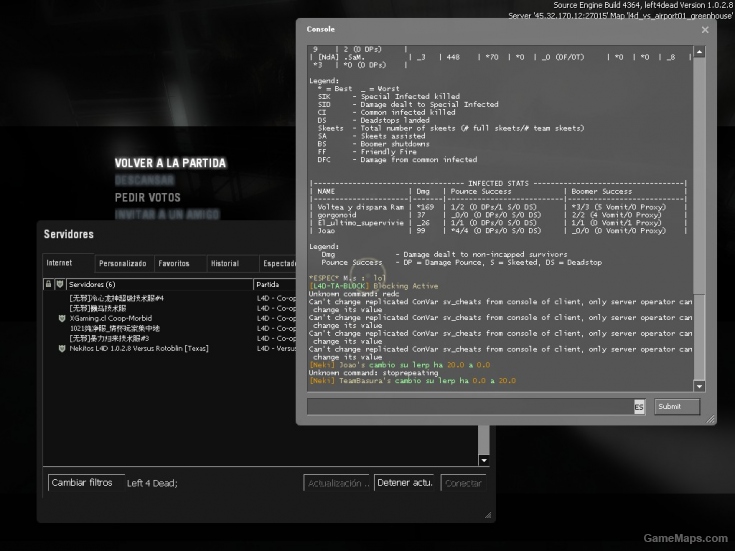
Task: Click Cambiar filtros button
Action: tap(85, 483)
